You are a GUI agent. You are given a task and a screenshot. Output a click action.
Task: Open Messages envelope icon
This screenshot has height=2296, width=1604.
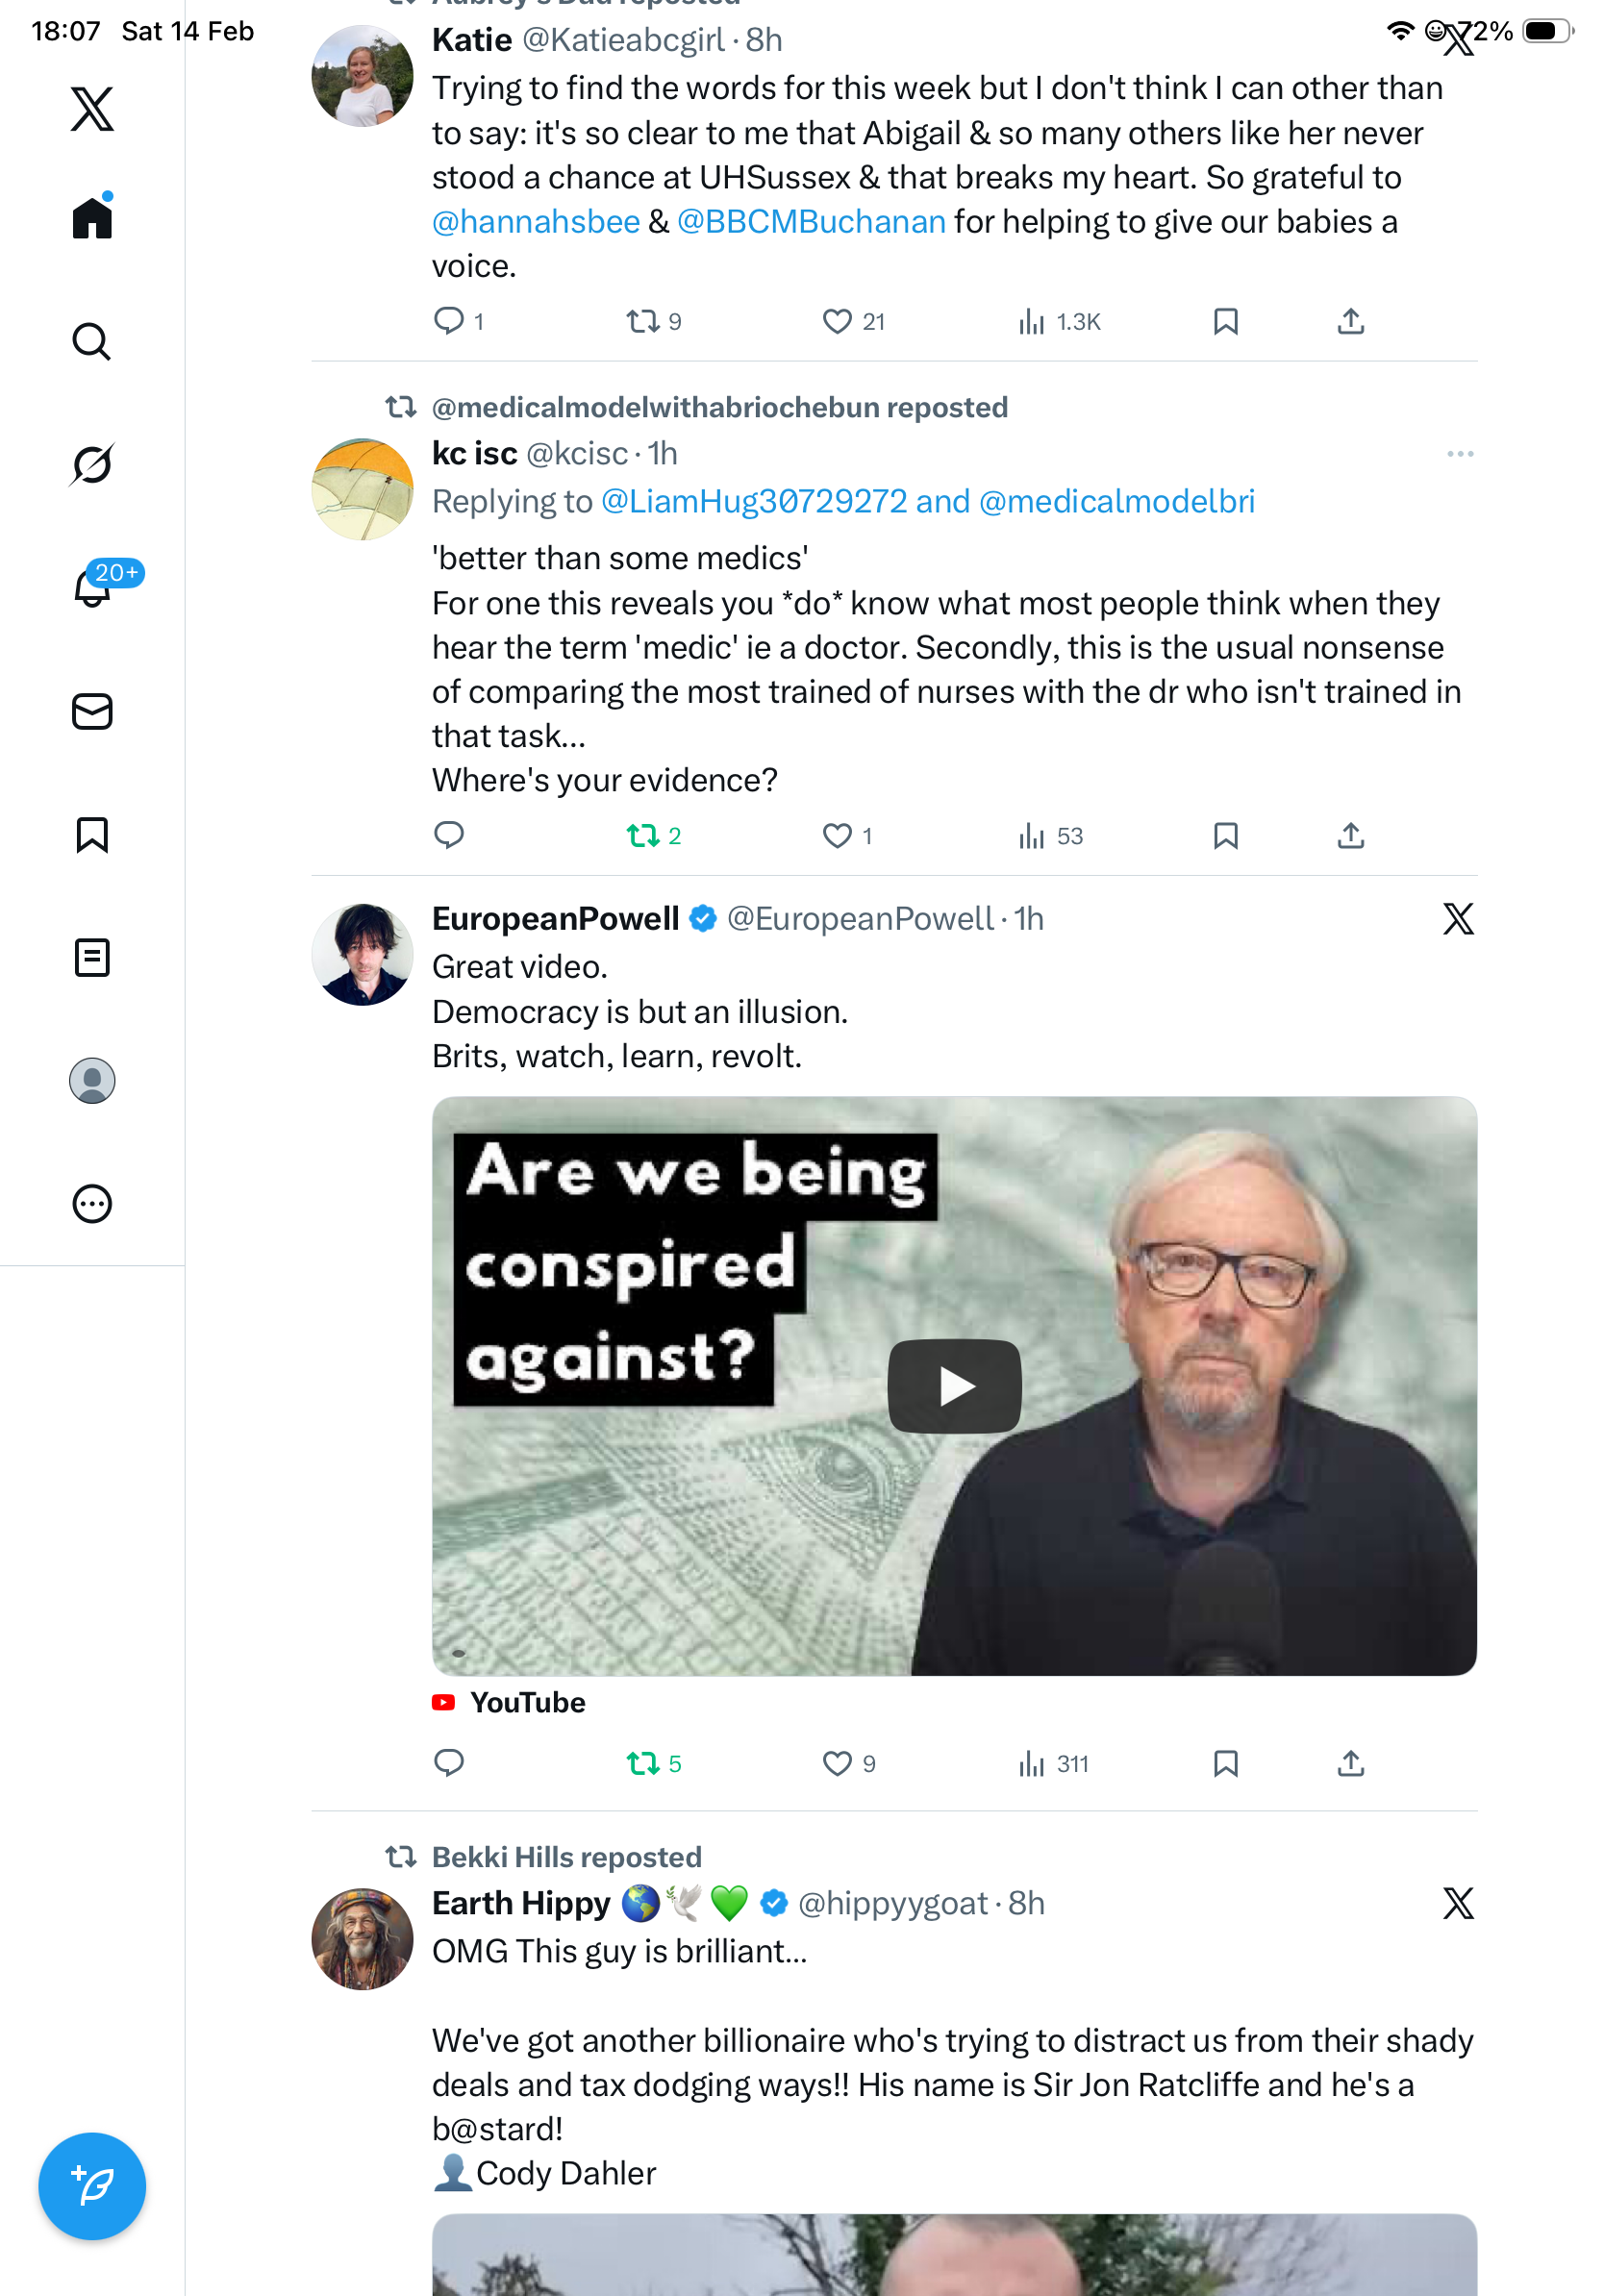pos(92,712)
